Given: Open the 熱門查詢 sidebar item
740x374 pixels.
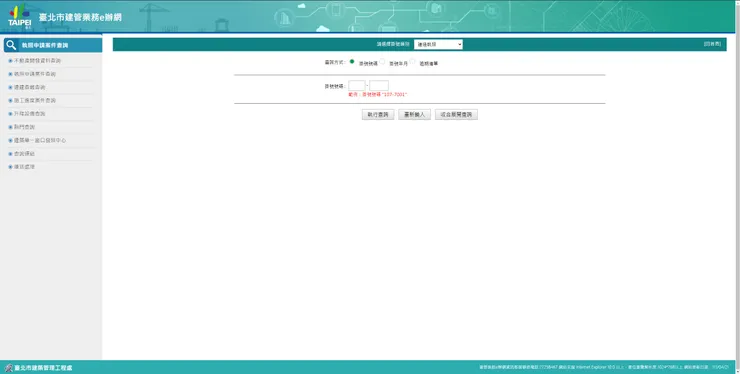Looking at the screenshot, I should pyautogui.click(x=25, y=127).
